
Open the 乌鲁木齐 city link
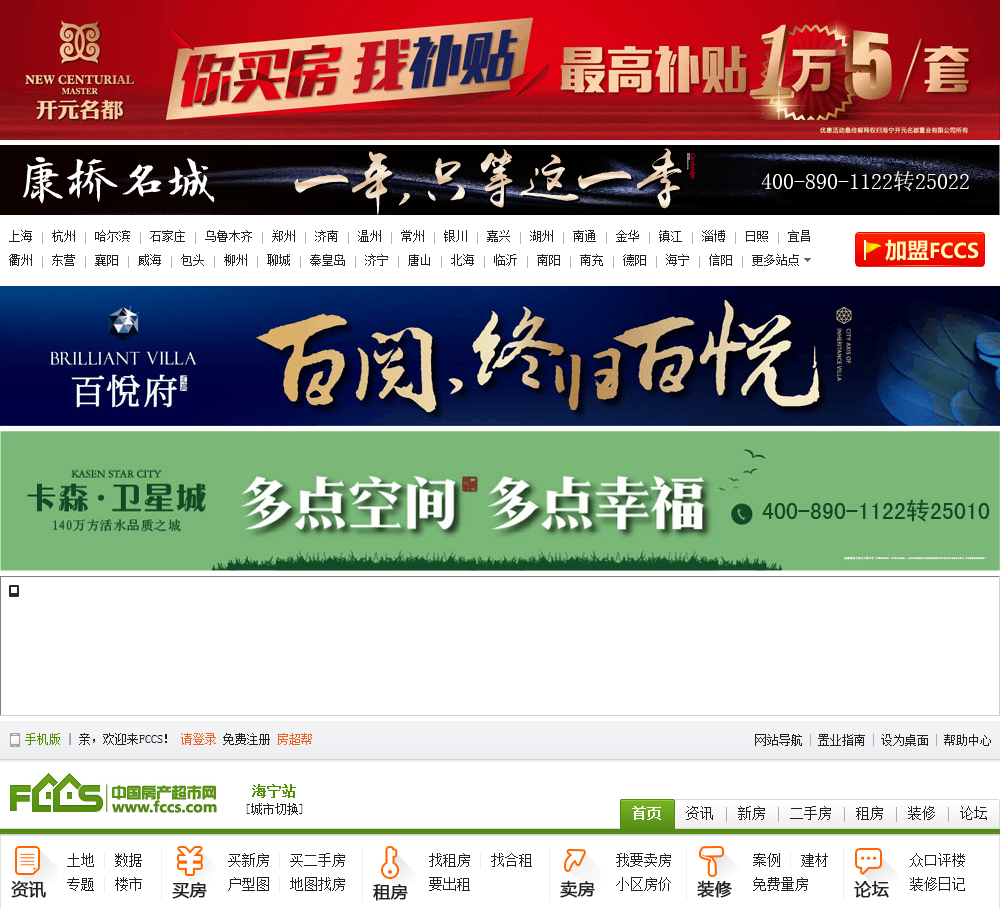pyautogui.click(x=228, y=237)
